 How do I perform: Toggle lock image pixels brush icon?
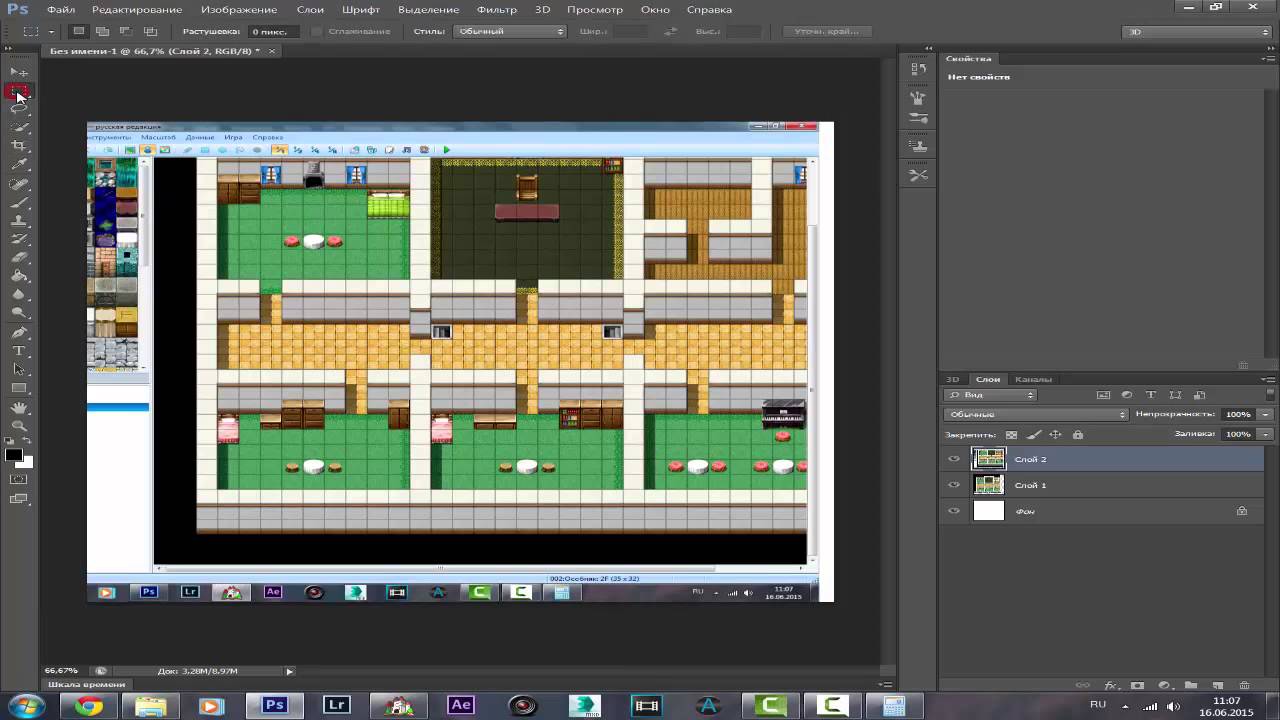click(x=1034, y=435)
